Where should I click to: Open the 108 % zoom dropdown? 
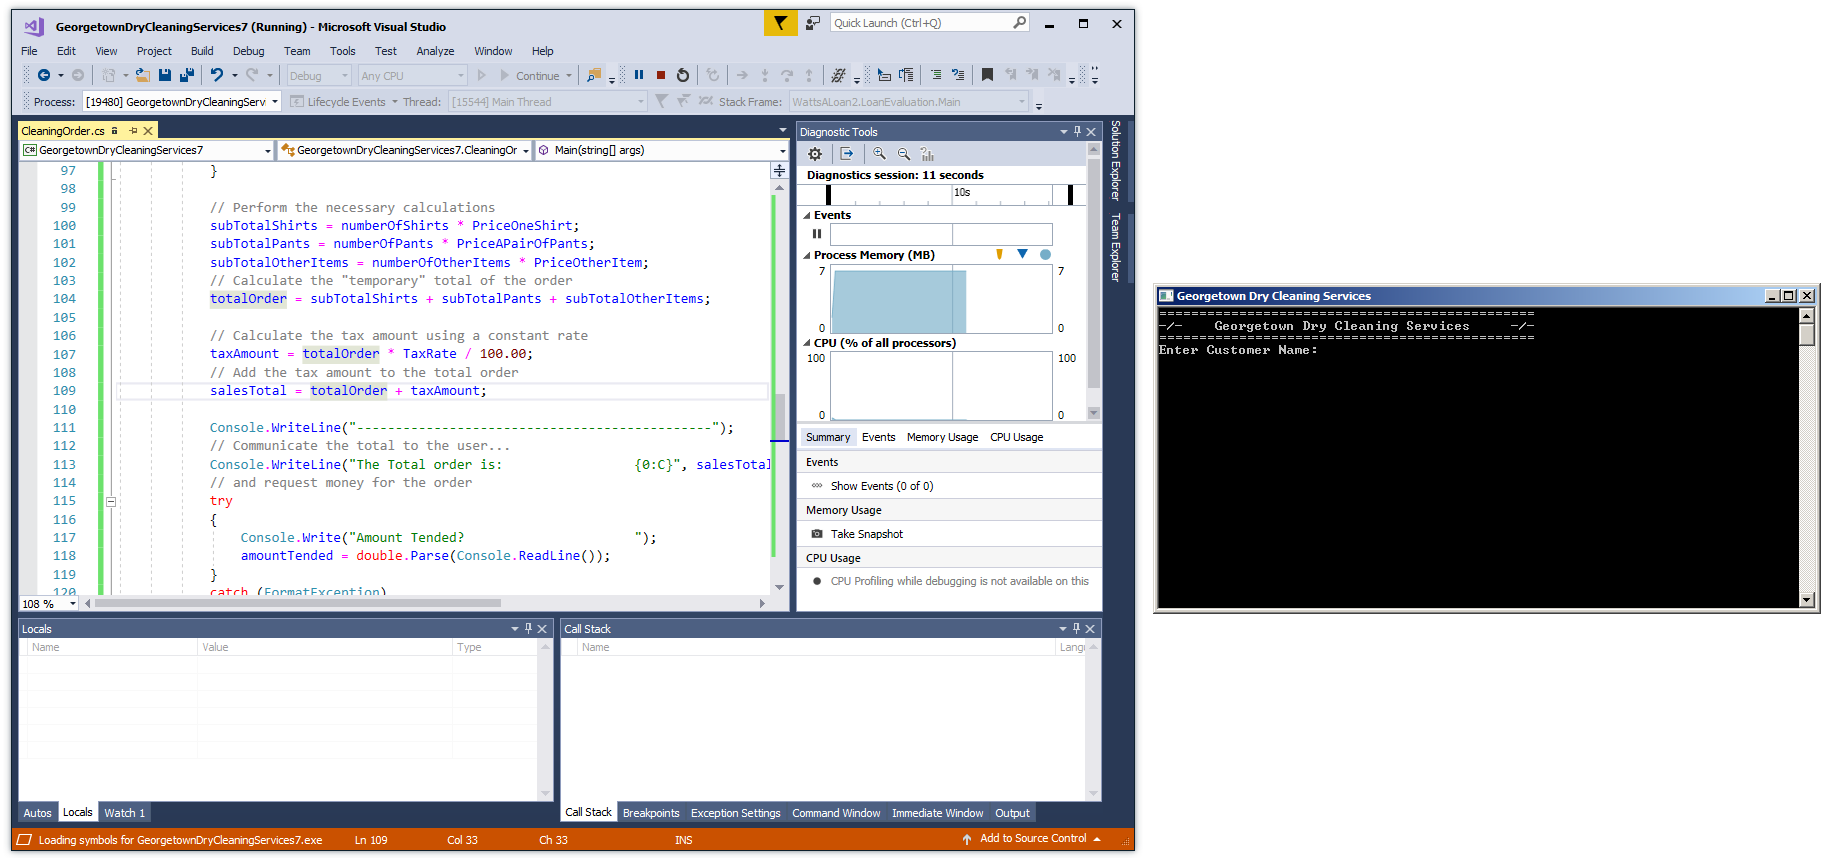coord(72,604)
